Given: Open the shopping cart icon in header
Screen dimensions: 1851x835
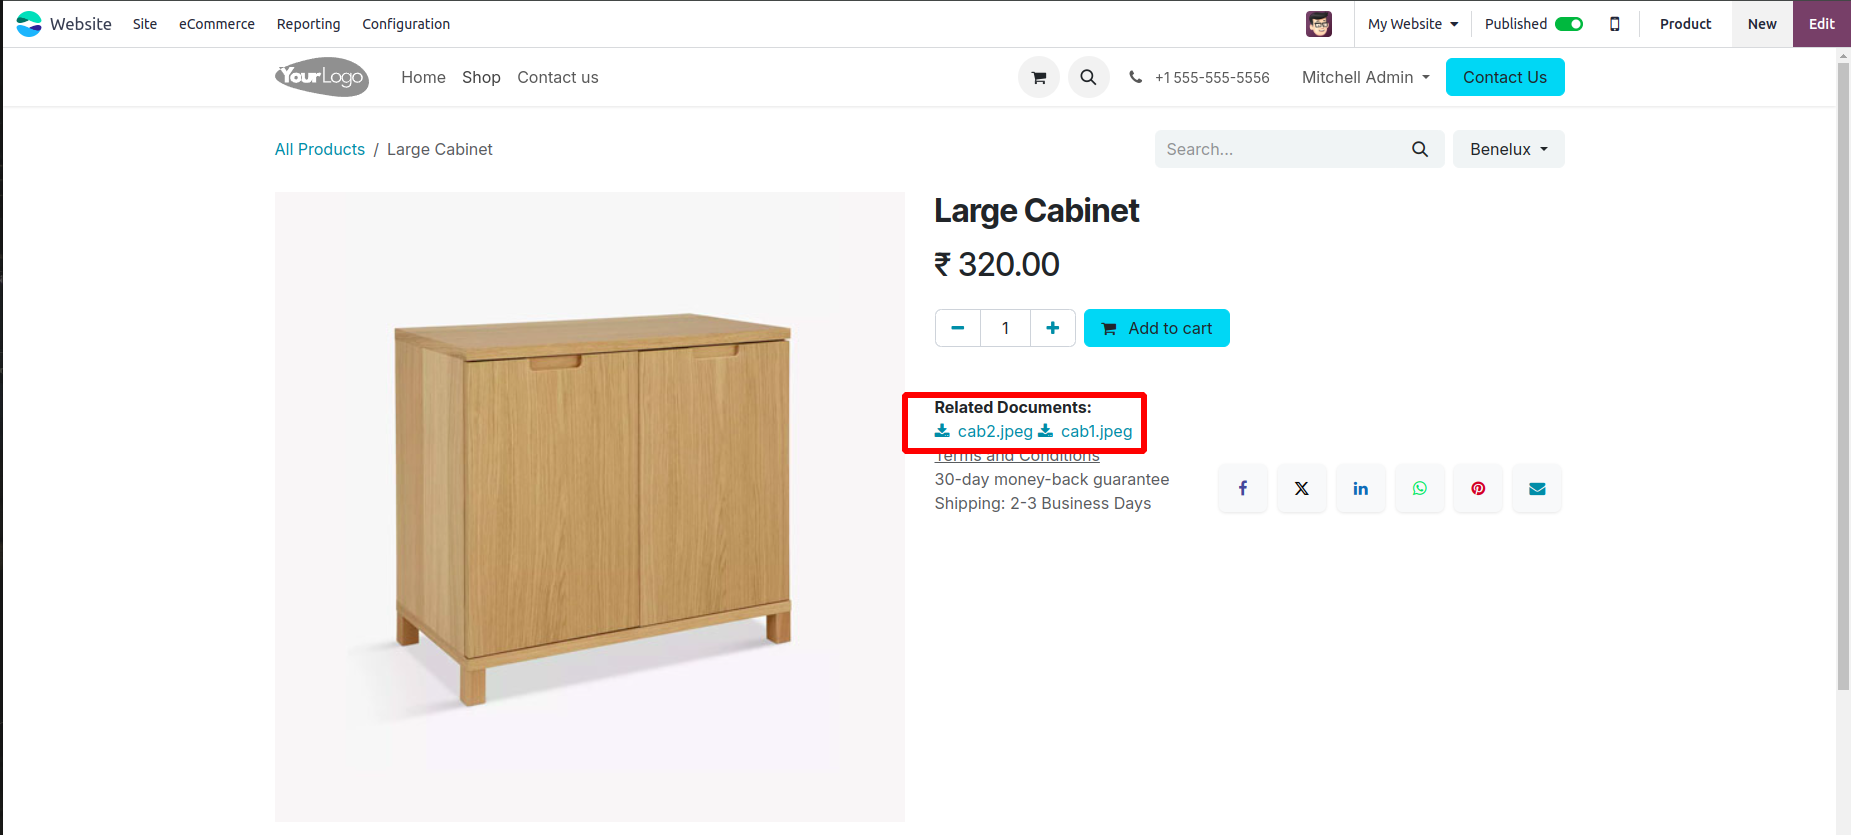Looking at the screenshot, I should click(1039, 77).
